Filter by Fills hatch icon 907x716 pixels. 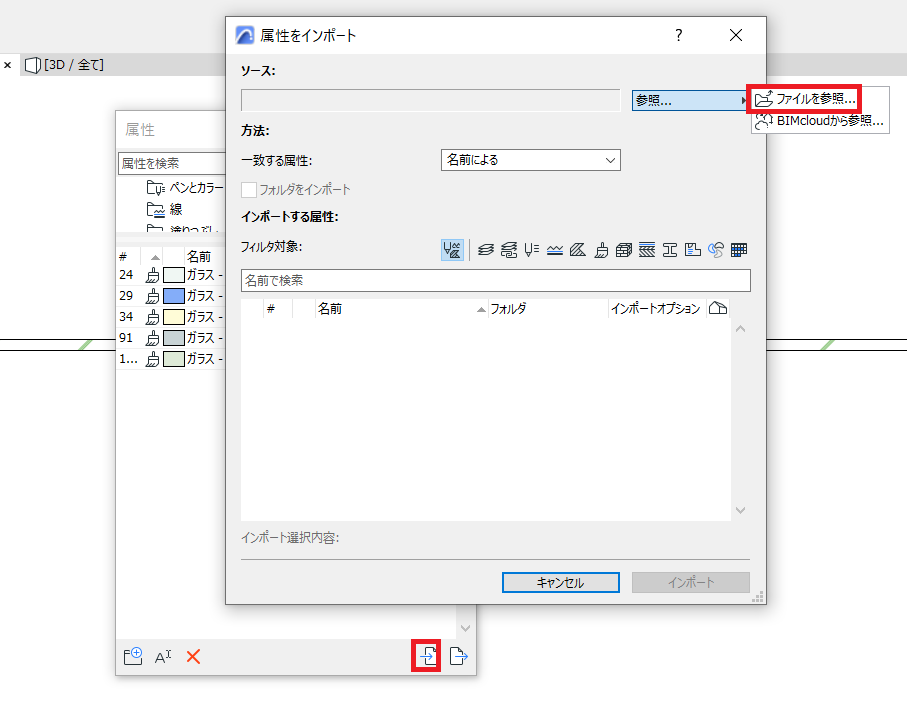click(x=578, y=250)
